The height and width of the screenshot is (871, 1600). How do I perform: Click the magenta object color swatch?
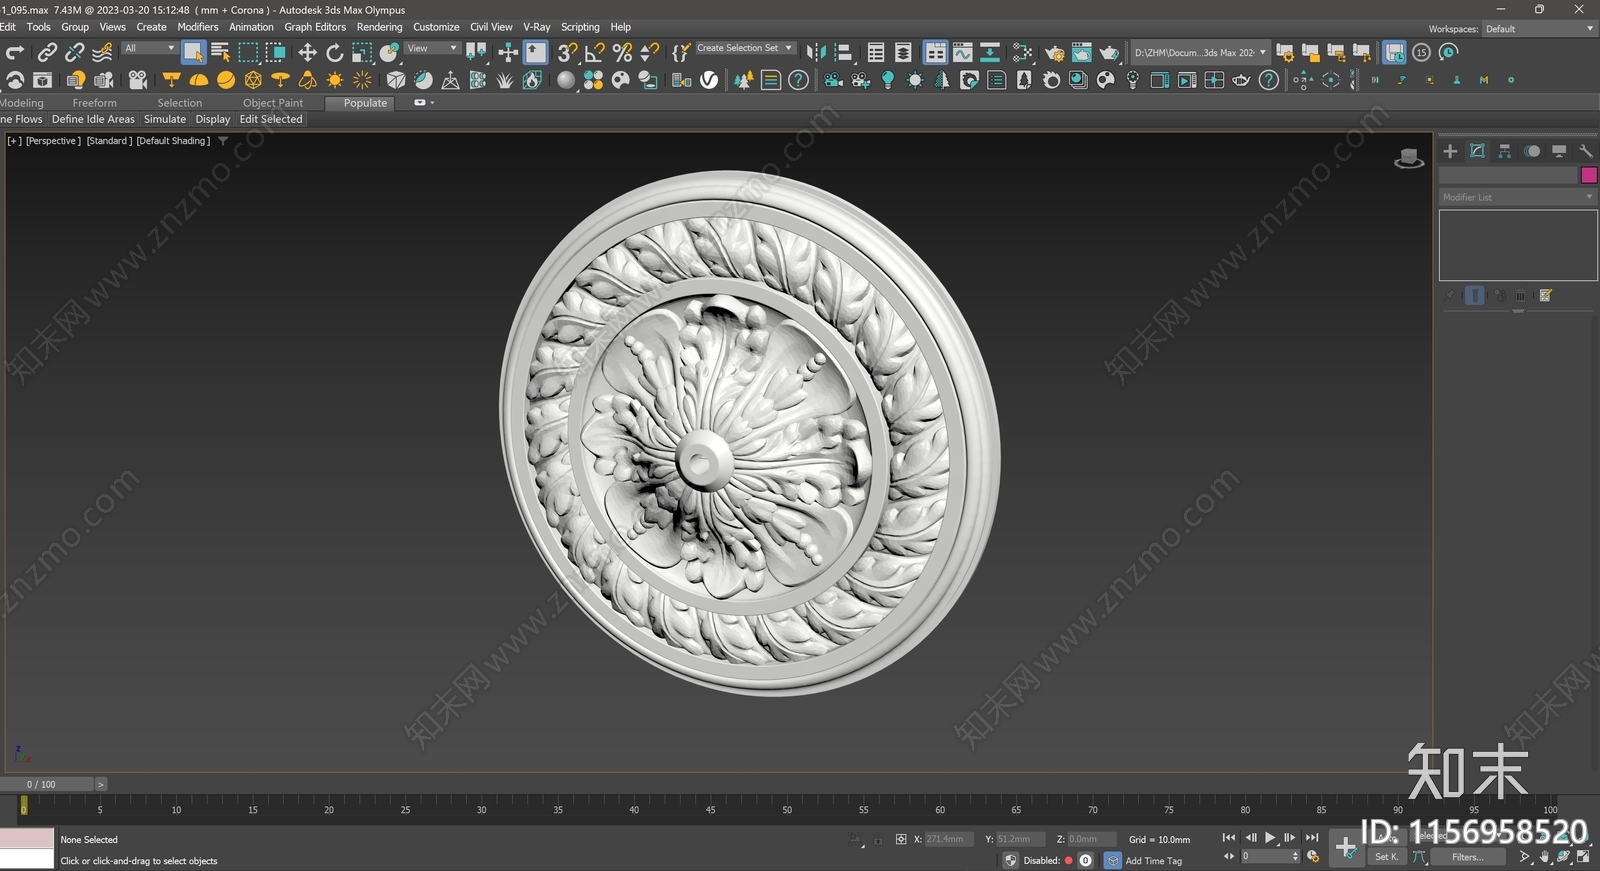1588,175
